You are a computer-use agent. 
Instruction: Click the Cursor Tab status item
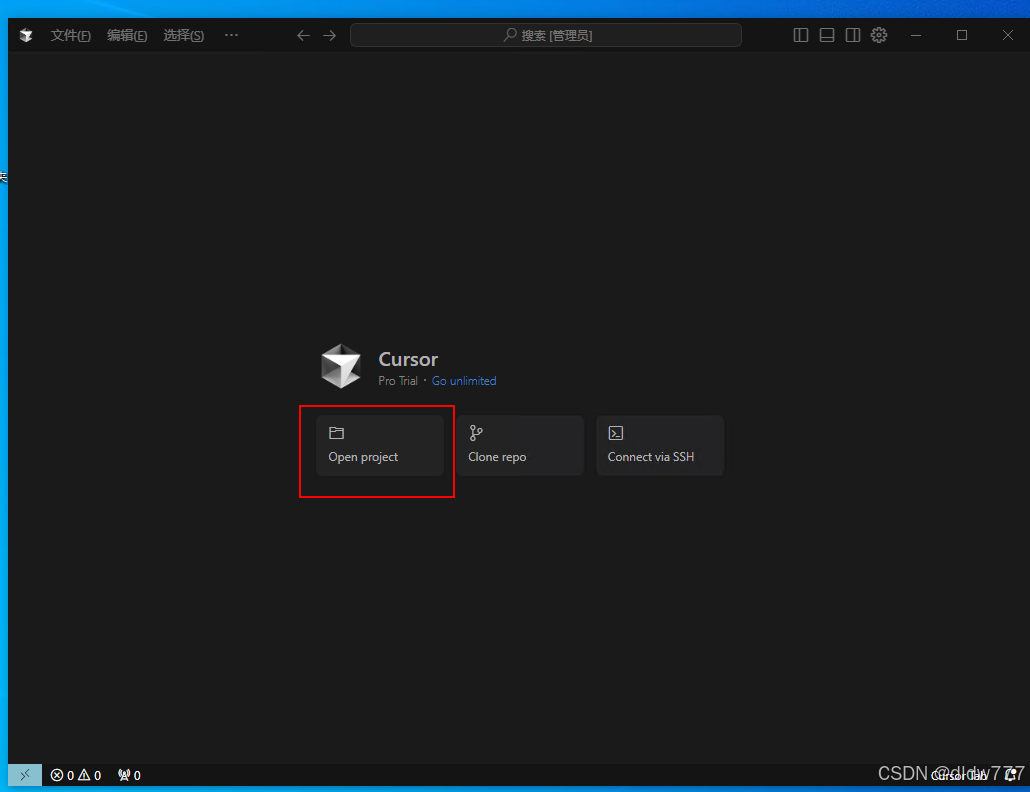coord(959,776)
